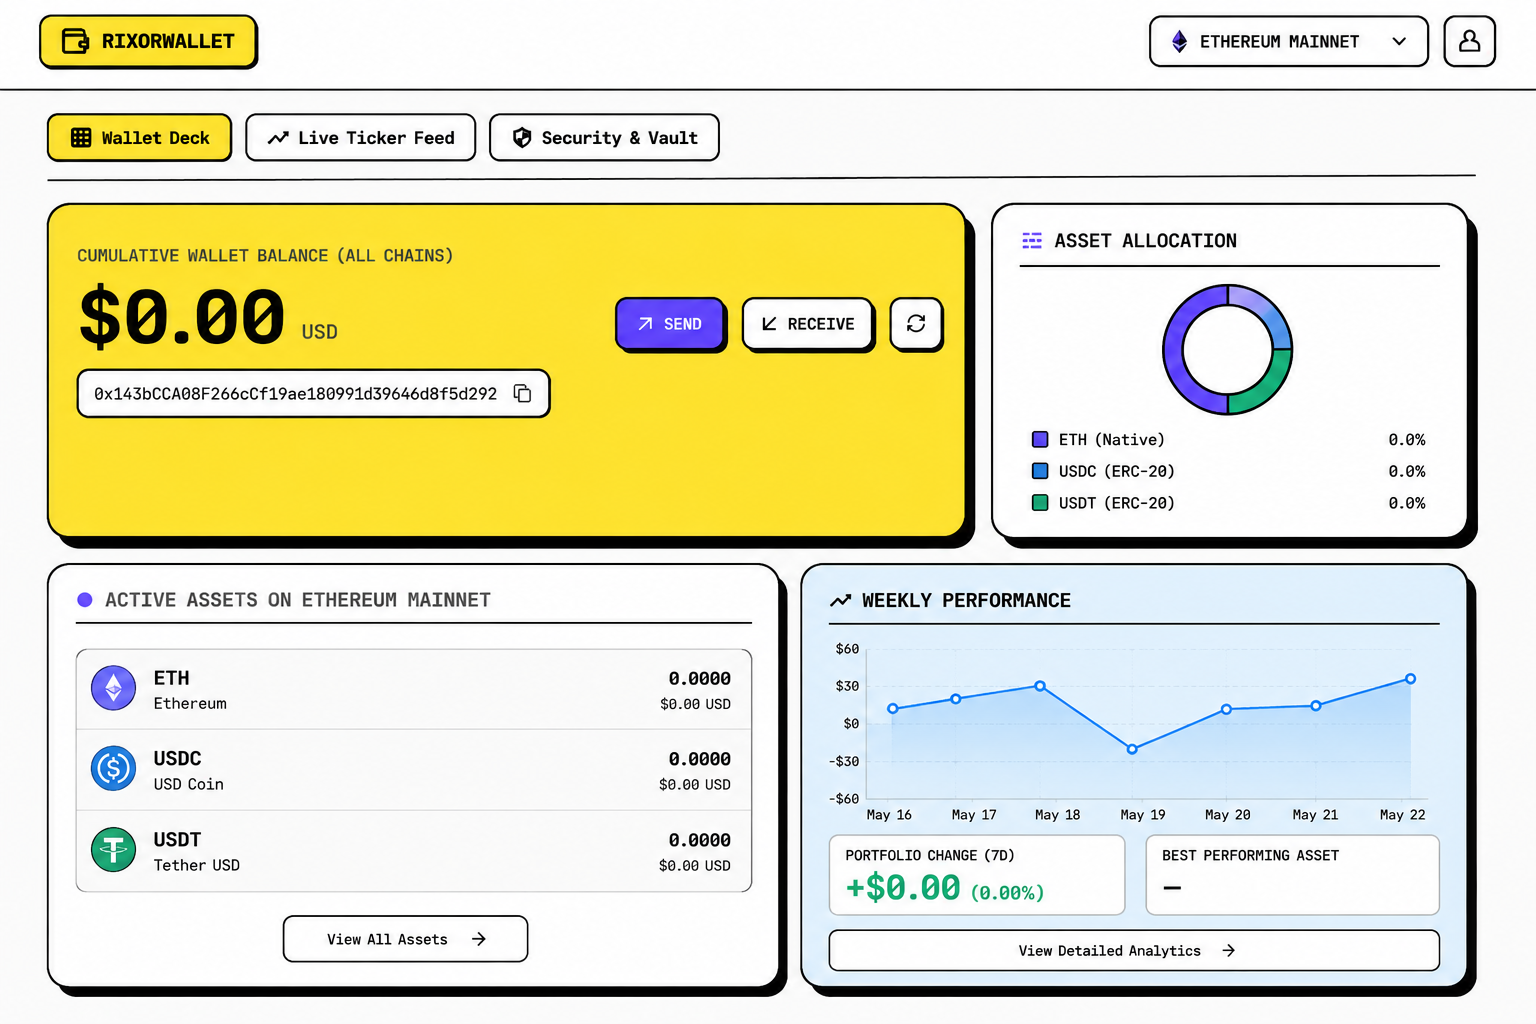Switch to the Wallet Deck tab
1536x1024 pixels.
(x=139, y=137)
